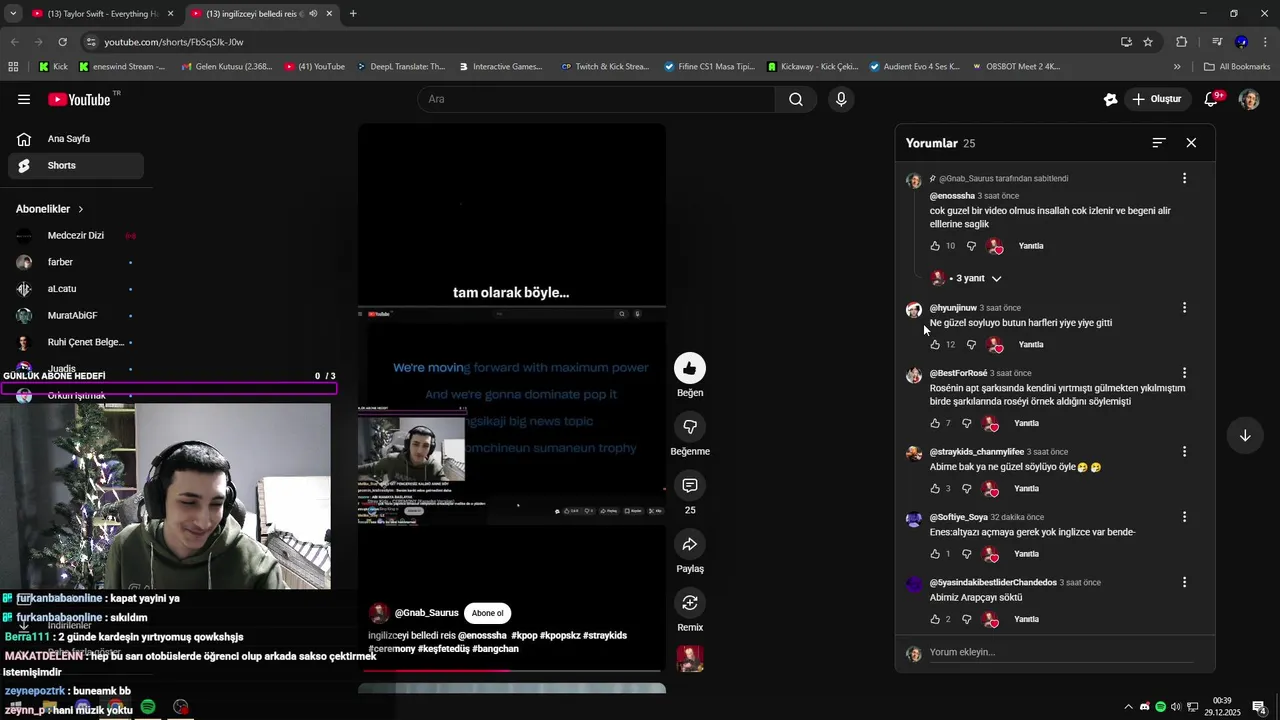Dislike the @enosssha pinned comment
The height and width of the screenshot is (720, 1280).
click(971, 246)
